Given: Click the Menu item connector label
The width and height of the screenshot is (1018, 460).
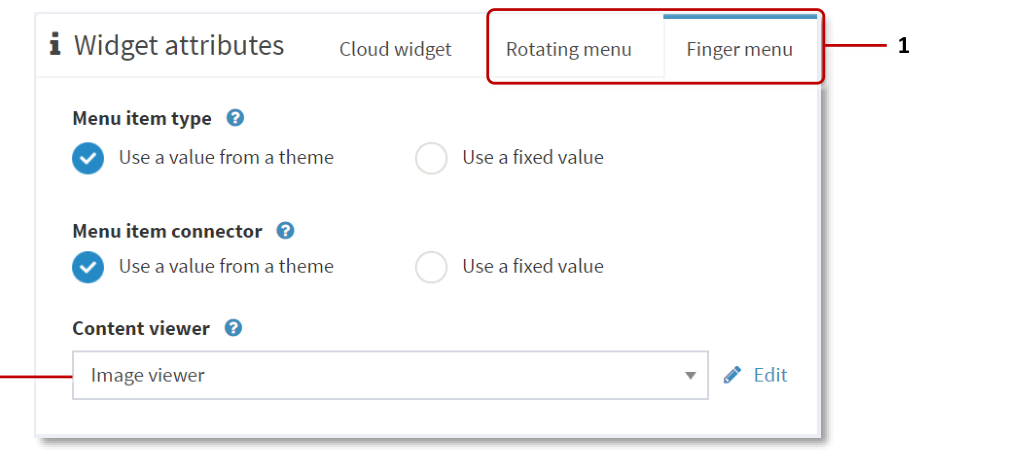Looking at the screenshot, I should tap(167, 231).
